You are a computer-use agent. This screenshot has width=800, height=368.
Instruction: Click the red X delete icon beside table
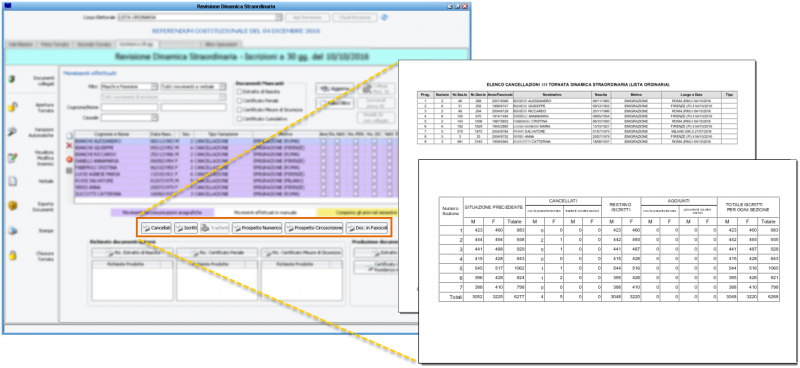(x=69, y=146)
